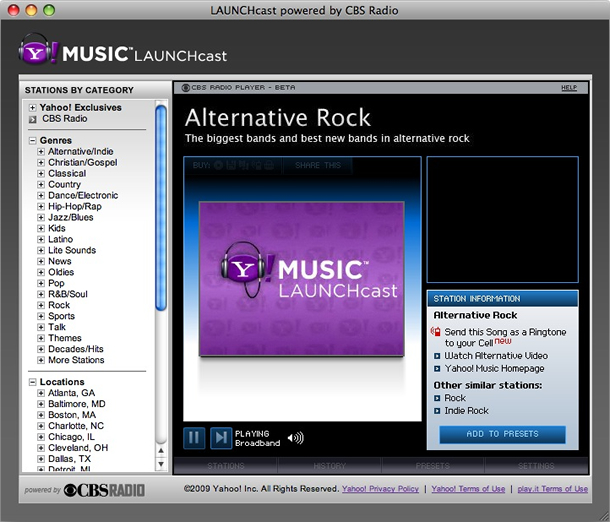Screen dimensions: 610x522
Task: Click Send this Song as a Ringtone link
Action: tap(505, 337)
